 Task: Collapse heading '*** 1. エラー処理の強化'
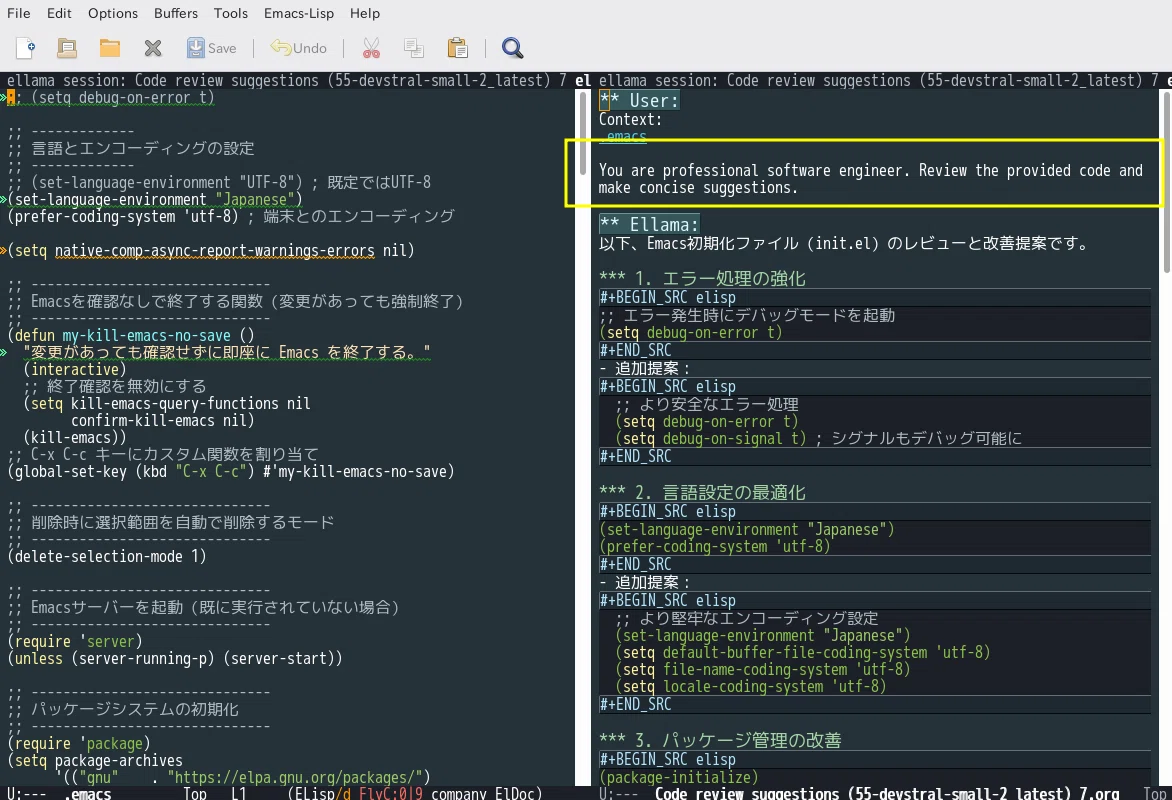702,279
